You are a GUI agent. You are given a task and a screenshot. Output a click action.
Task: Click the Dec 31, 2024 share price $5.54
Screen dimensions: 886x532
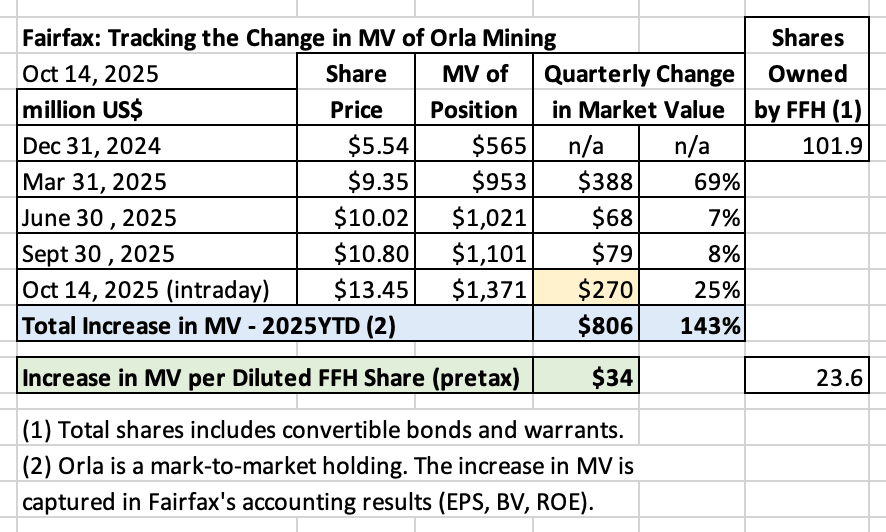356,146
